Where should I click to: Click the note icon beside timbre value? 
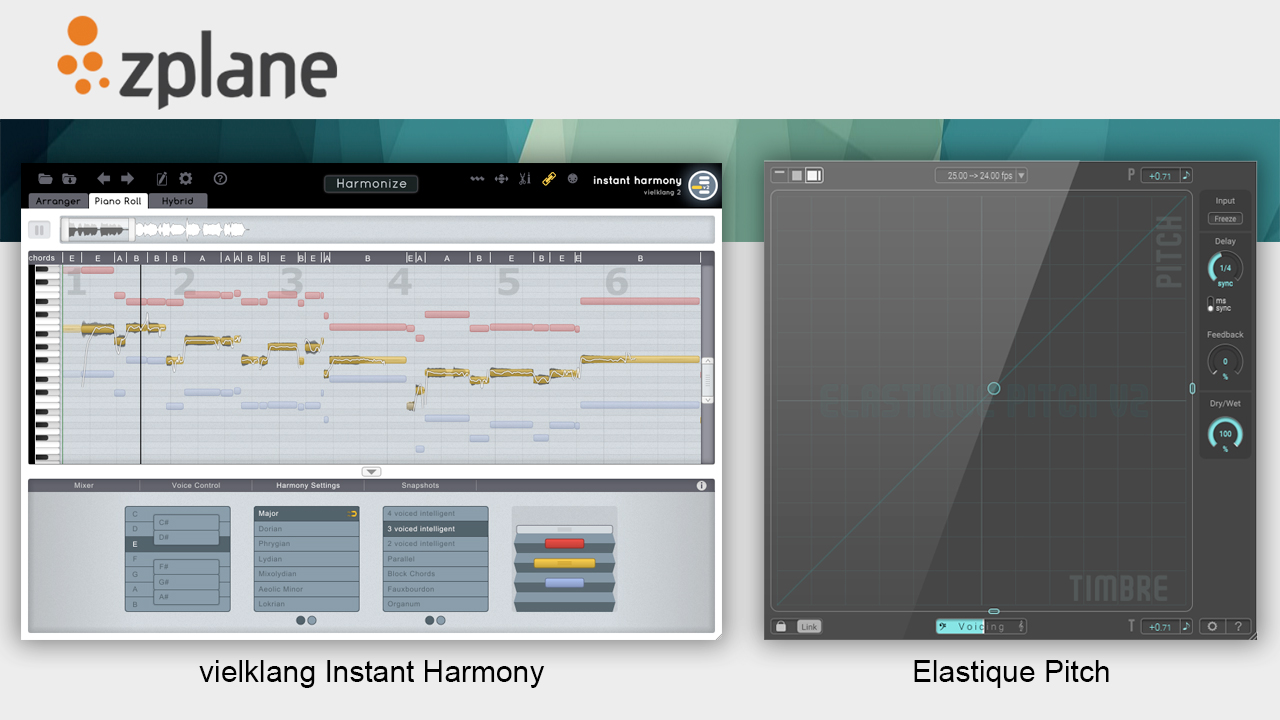pos(1186,627)
